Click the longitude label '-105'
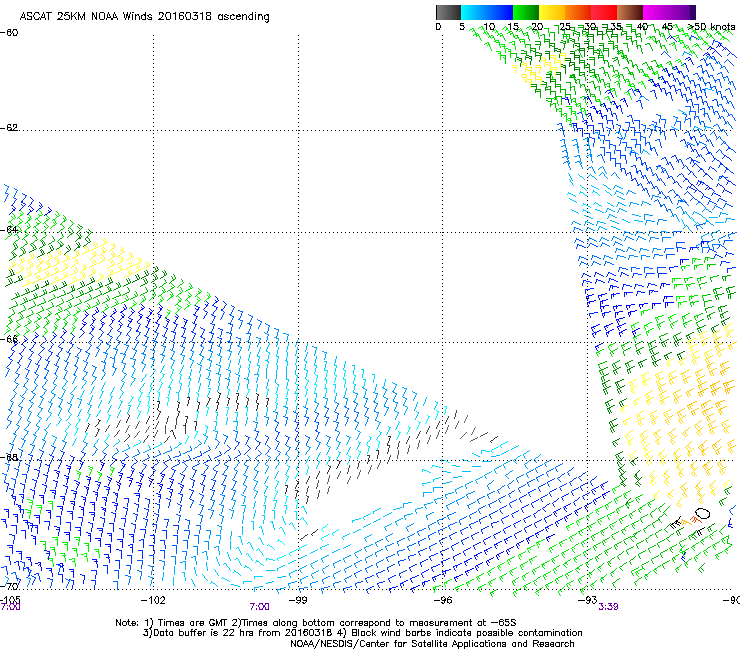The height and width of the screenshot is (650, 740). [10, 600]
